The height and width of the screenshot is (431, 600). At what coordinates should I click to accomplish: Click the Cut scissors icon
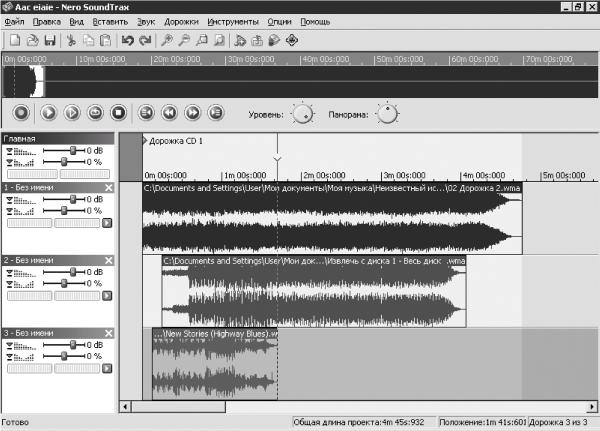(71, 40)
